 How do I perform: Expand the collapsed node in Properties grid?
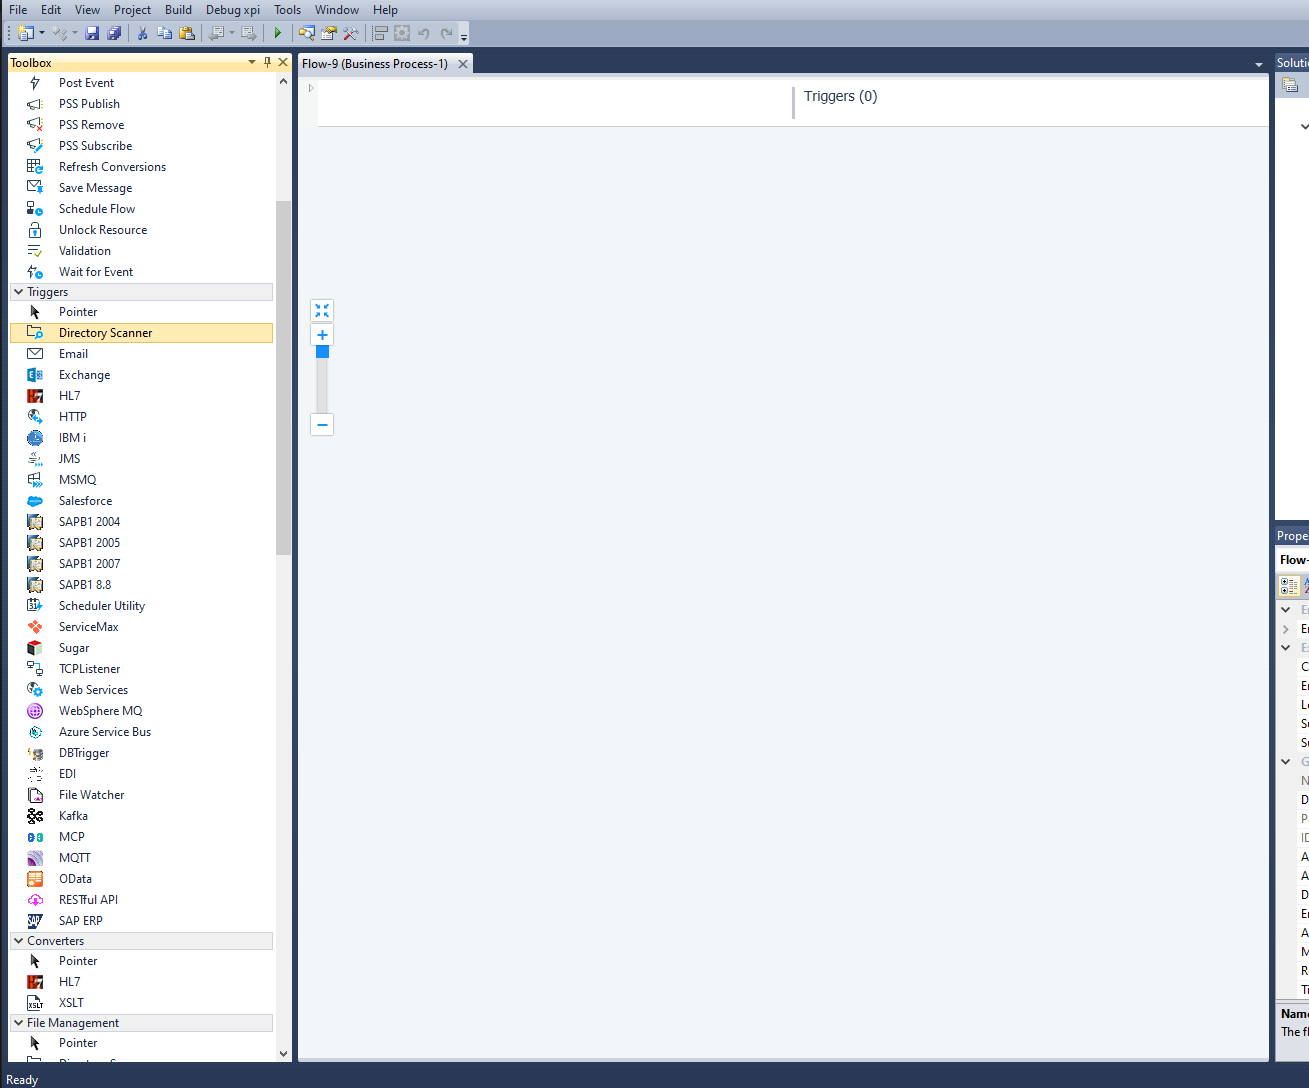tap(1286, 629)
